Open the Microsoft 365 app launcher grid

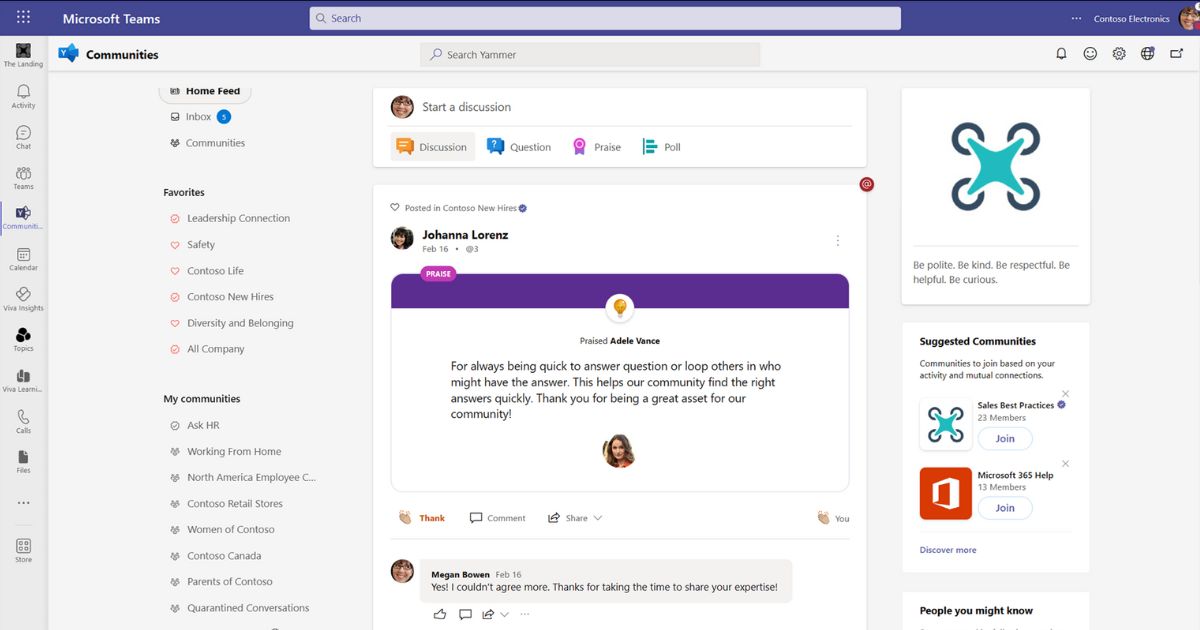[23, 18]
